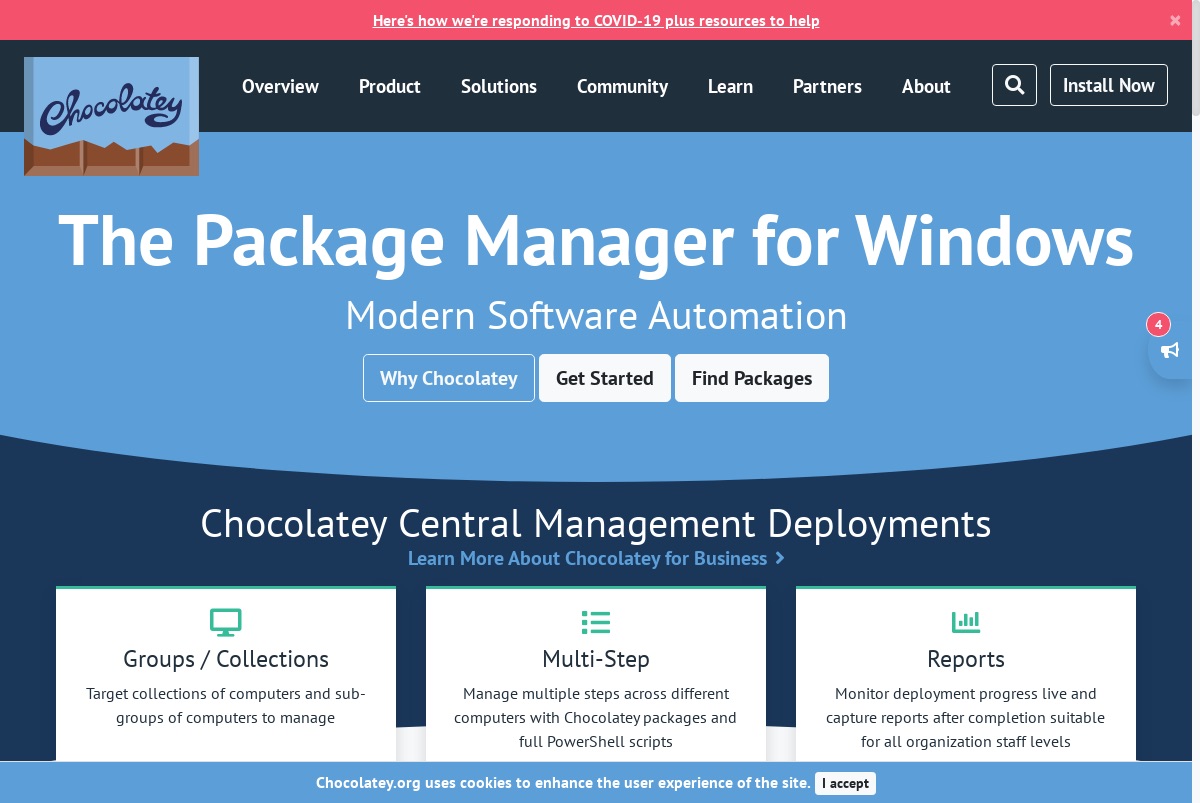Click the Multi-Step card heading
The height and width of the screenshot is (803, 1200).
coord(596,659)
